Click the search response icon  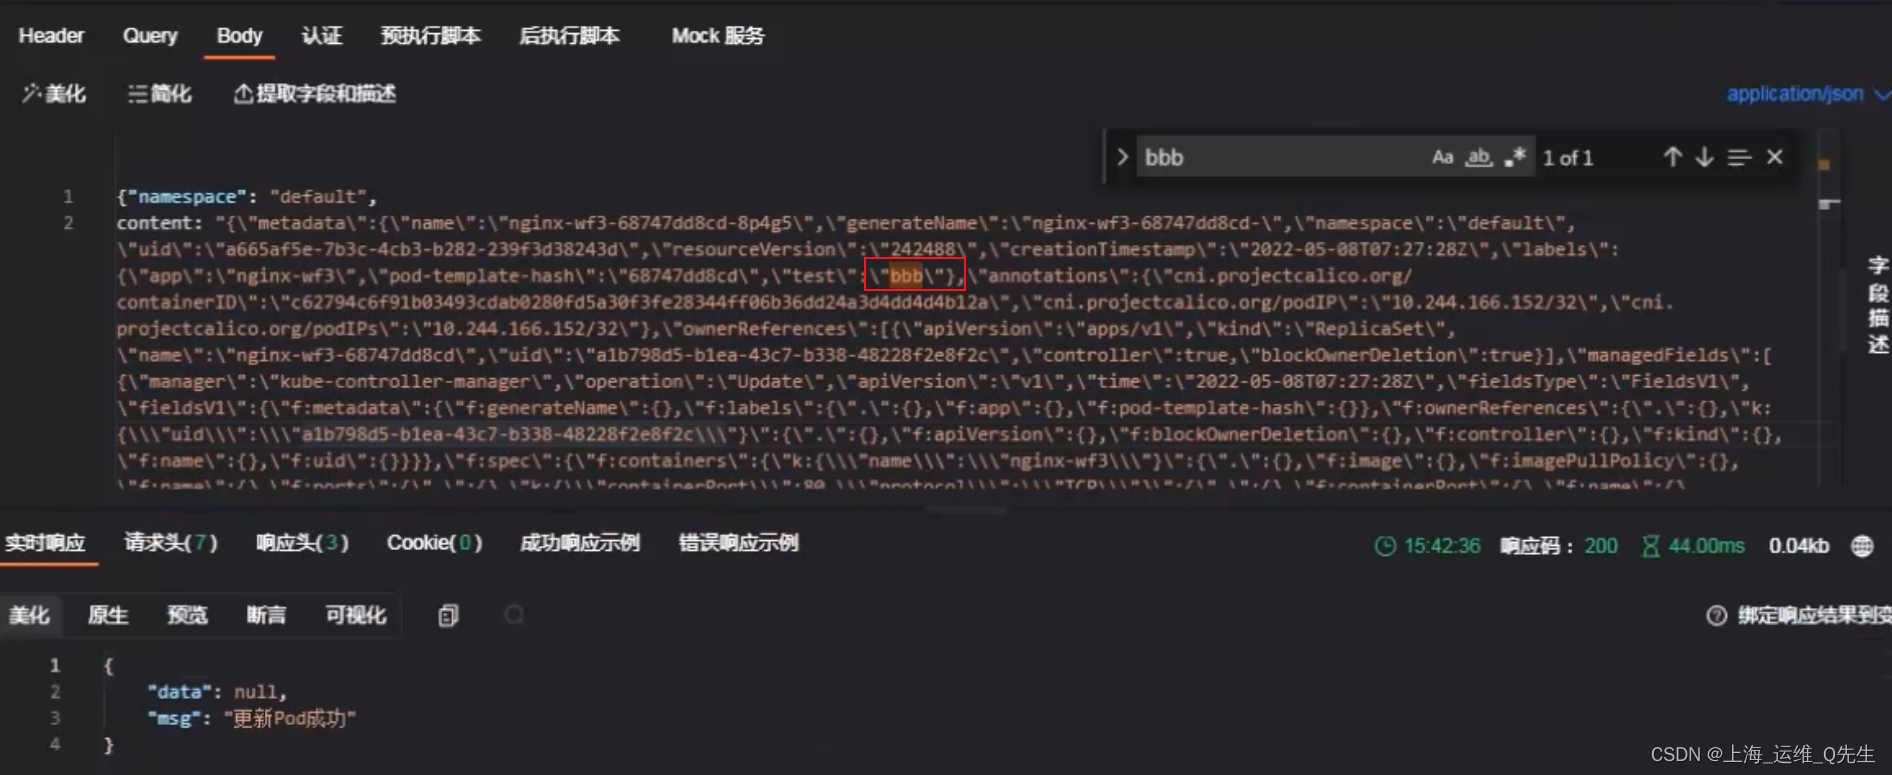pos(514,615)
